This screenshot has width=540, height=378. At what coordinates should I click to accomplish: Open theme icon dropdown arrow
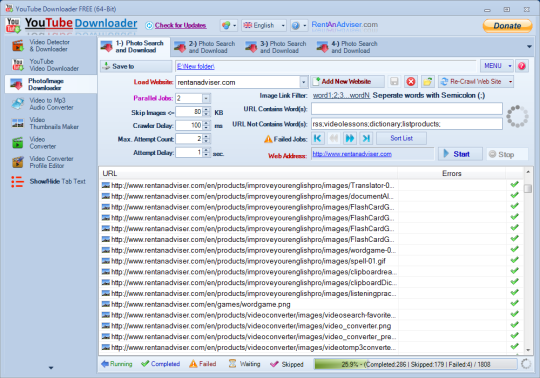coord(235,25)
